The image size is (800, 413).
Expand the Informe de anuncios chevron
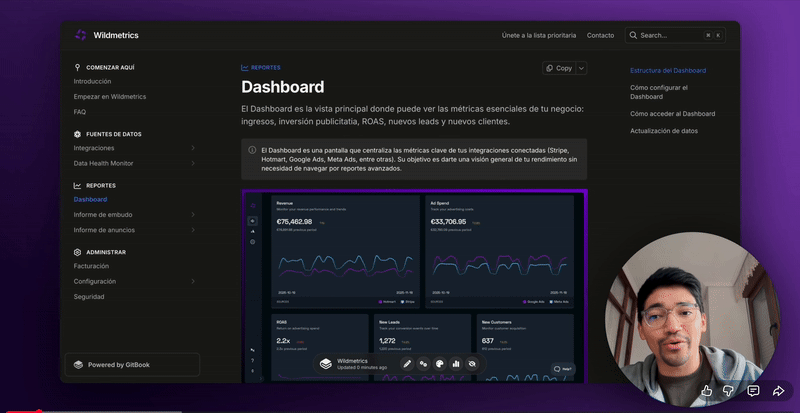click(x=193, y=230)
